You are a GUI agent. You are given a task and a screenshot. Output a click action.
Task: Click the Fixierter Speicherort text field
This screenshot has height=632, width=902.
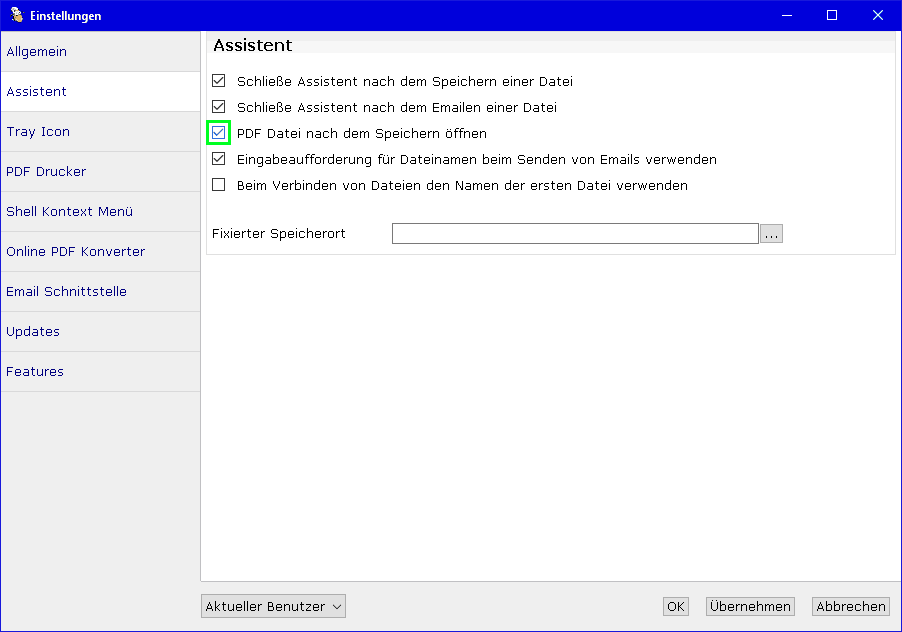click(575, 233)
